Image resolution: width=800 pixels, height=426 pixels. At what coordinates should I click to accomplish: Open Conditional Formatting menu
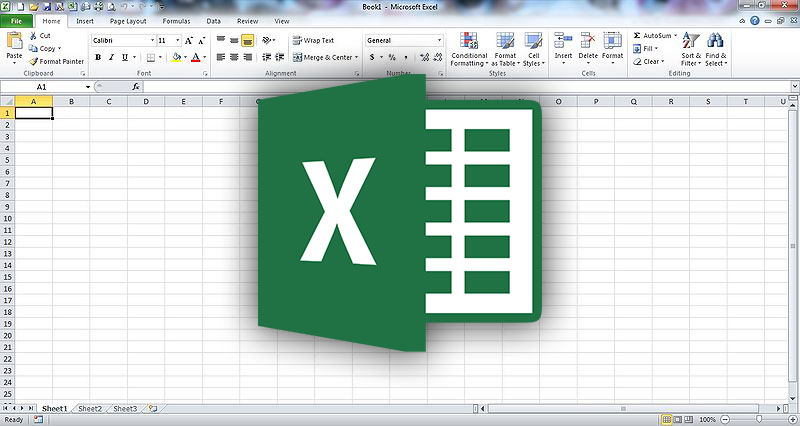coord(469,49)
